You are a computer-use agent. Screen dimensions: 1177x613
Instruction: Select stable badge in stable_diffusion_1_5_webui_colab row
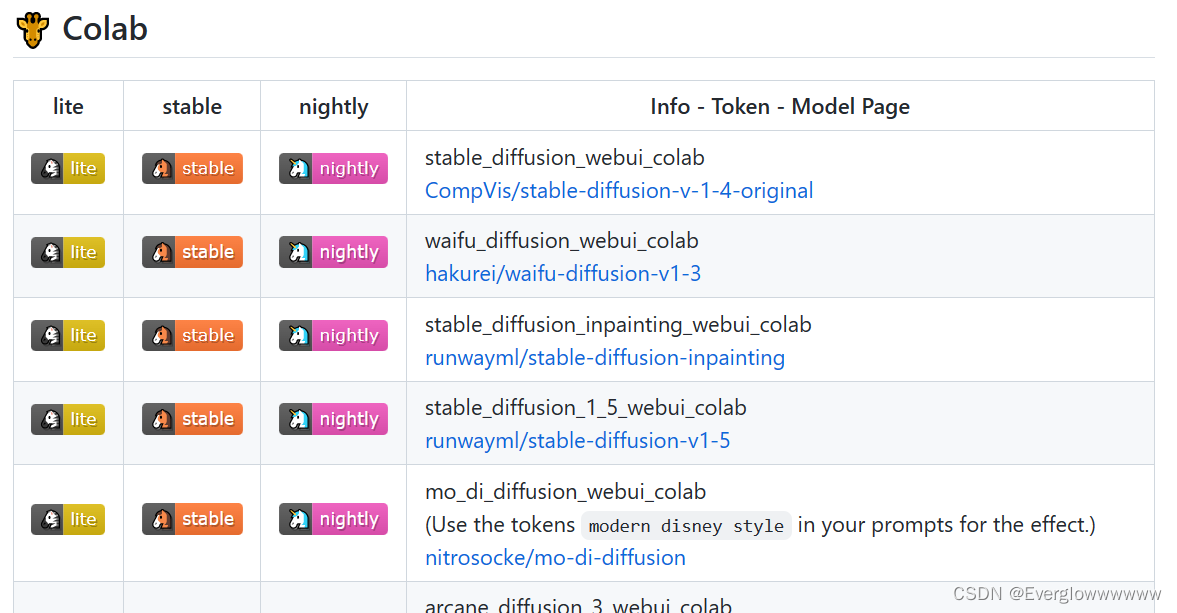[192, 419]
